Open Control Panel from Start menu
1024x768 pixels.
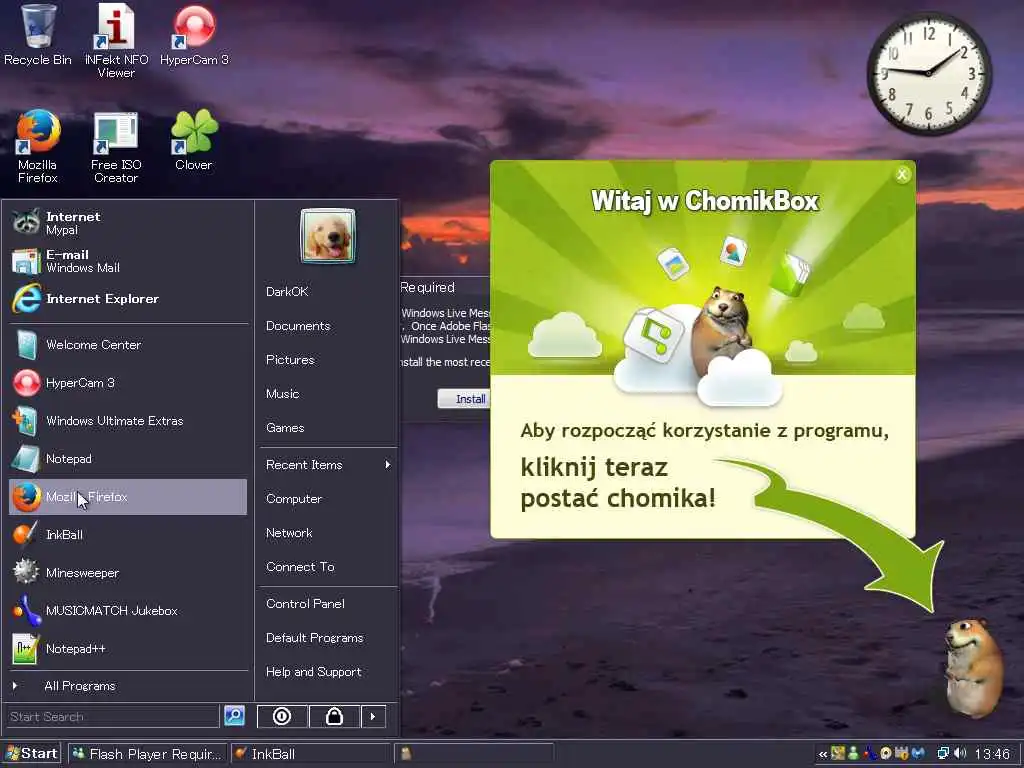[x=327, y=604]
